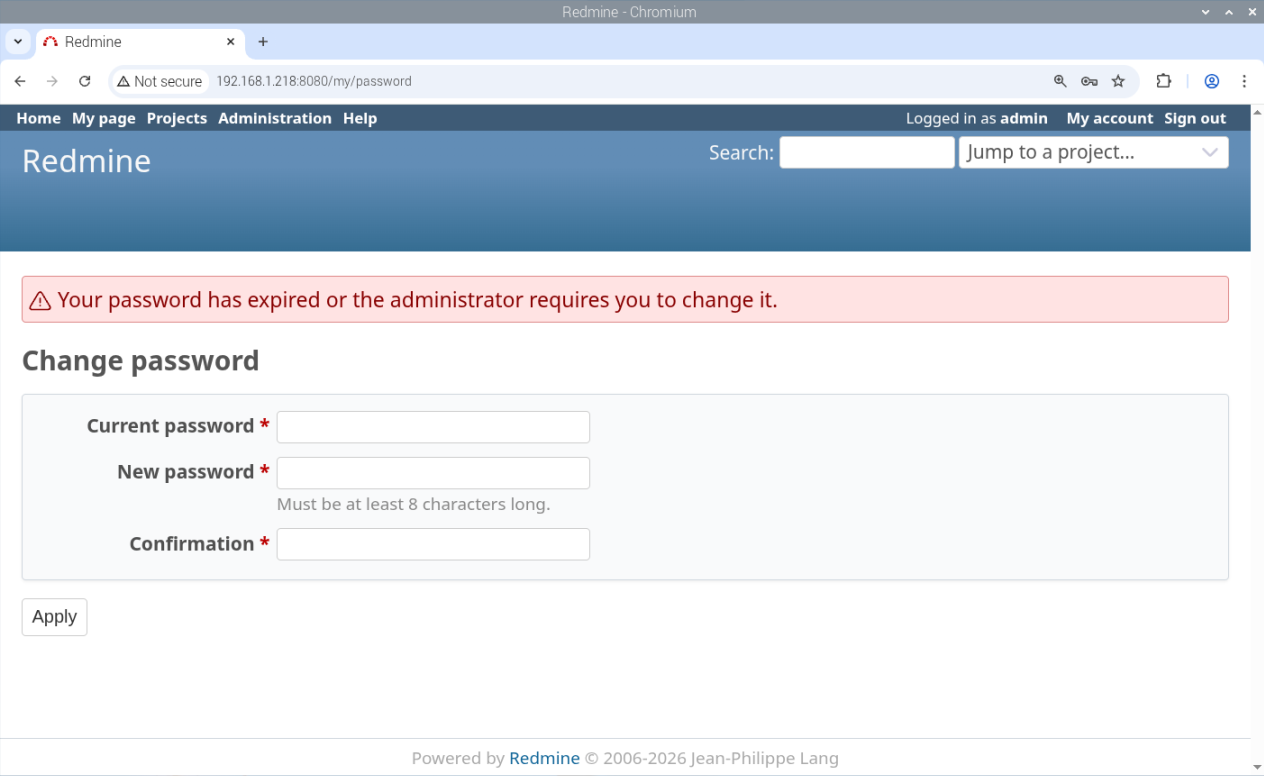
Task: Click the Redmine link in the footer
Action: pos(544,758)
